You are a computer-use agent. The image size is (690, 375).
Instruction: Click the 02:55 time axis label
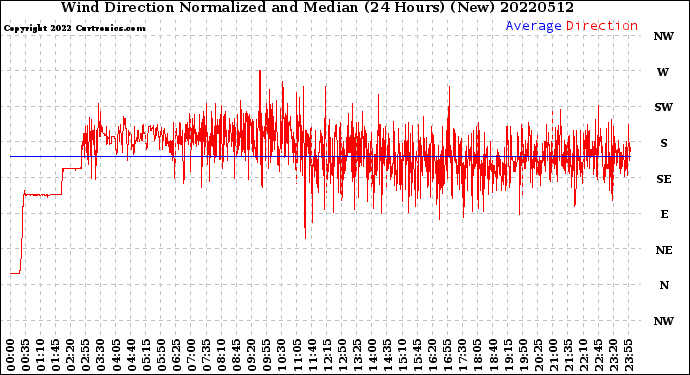pos(86,355)
